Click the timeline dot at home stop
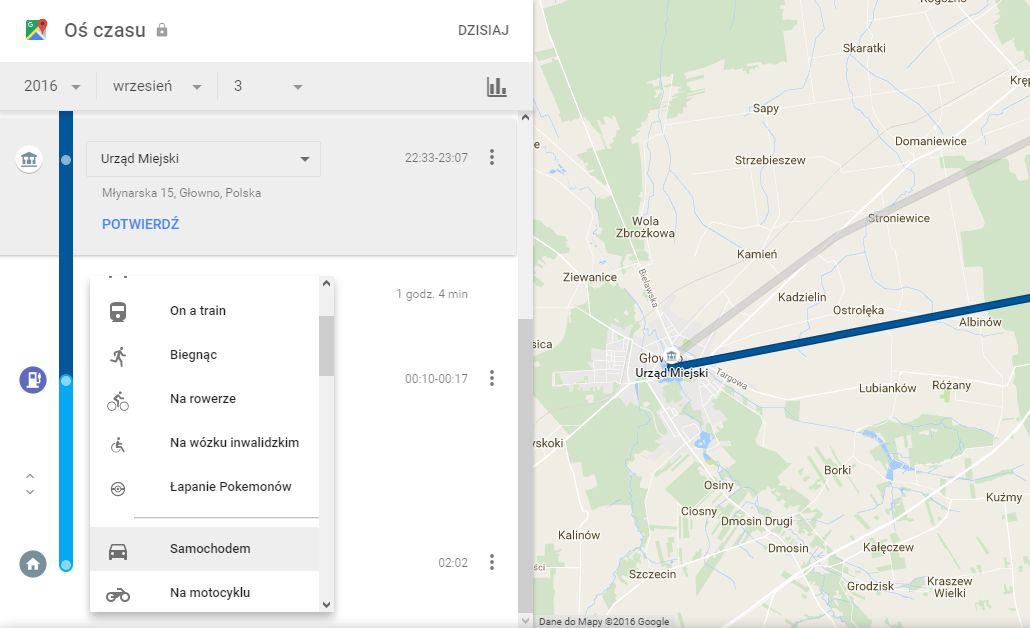The height and width of the screenshot is (628, 1030). pos(66,564)
